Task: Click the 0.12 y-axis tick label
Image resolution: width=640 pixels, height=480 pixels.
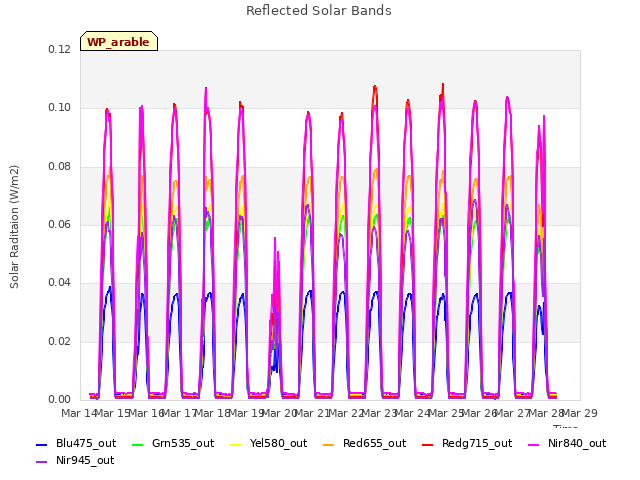Action: [60, 49]
